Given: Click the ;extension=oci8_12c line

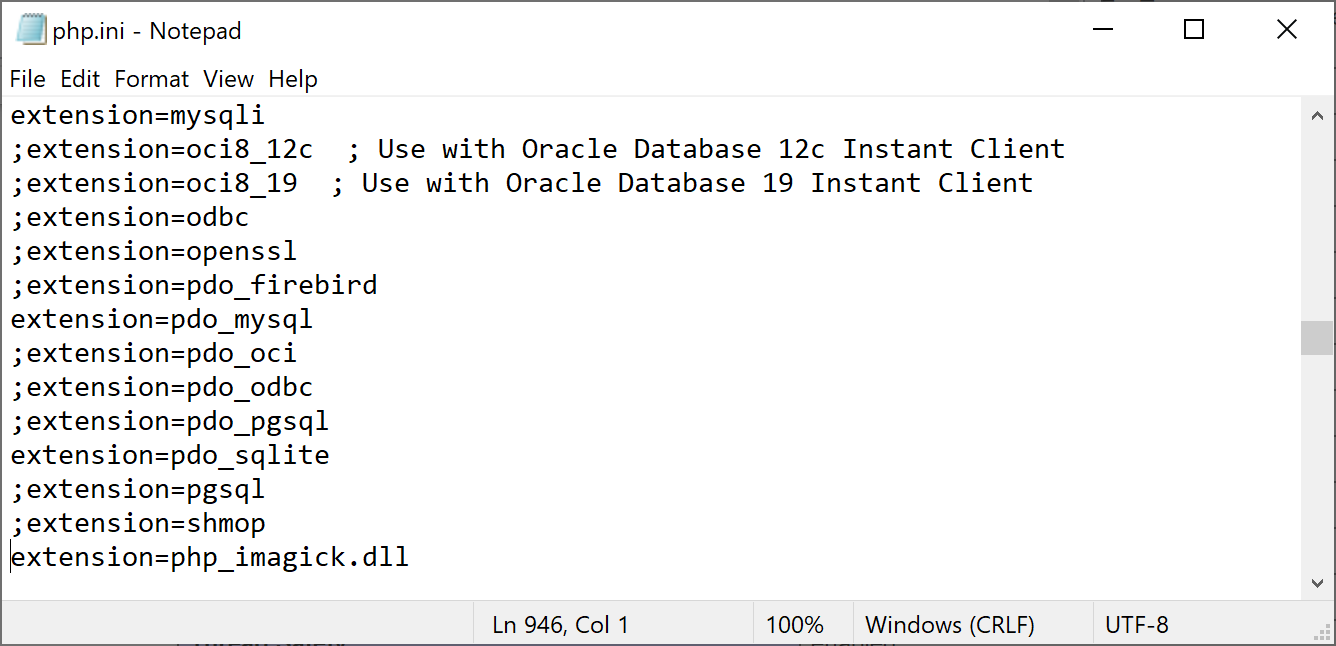Looking at the screenshot, I should pos(538,149).
